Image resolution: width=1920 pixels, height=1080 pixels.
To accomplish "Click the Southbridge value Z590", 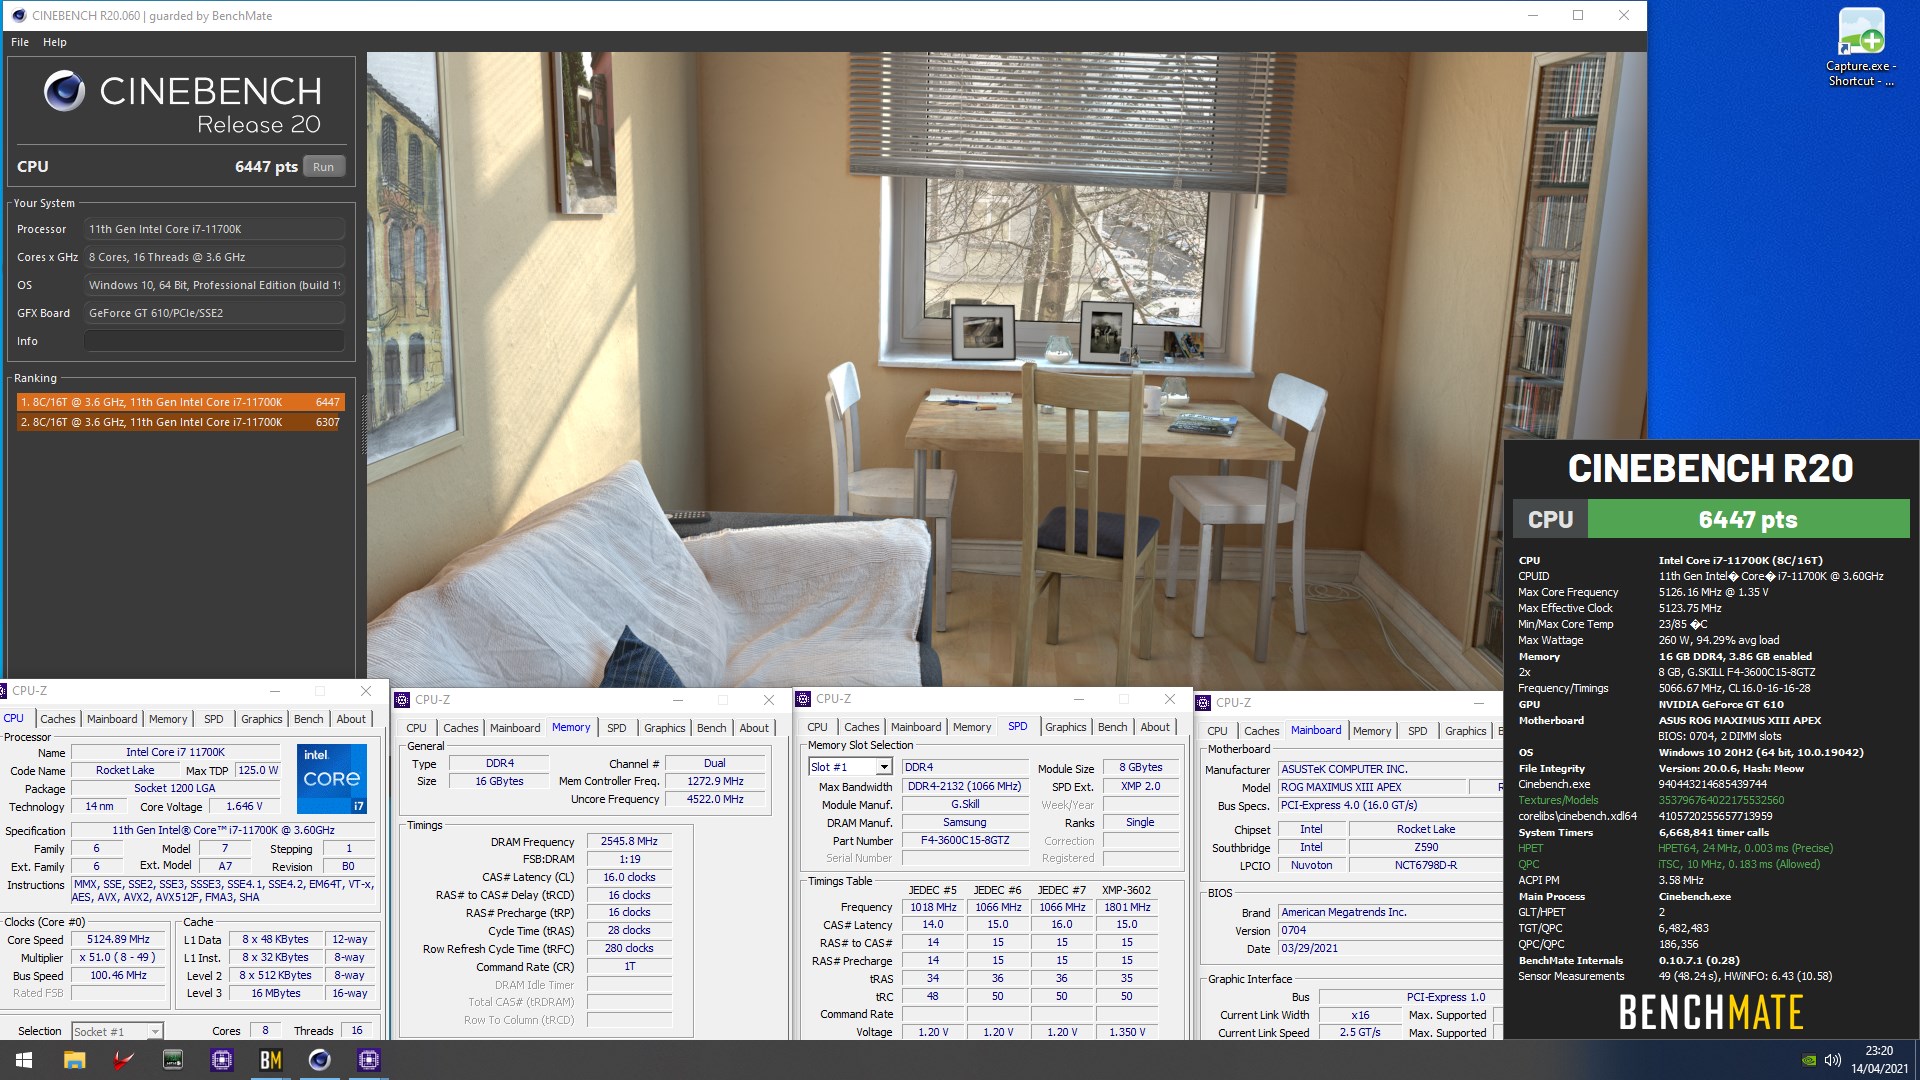I will 1426,847.
